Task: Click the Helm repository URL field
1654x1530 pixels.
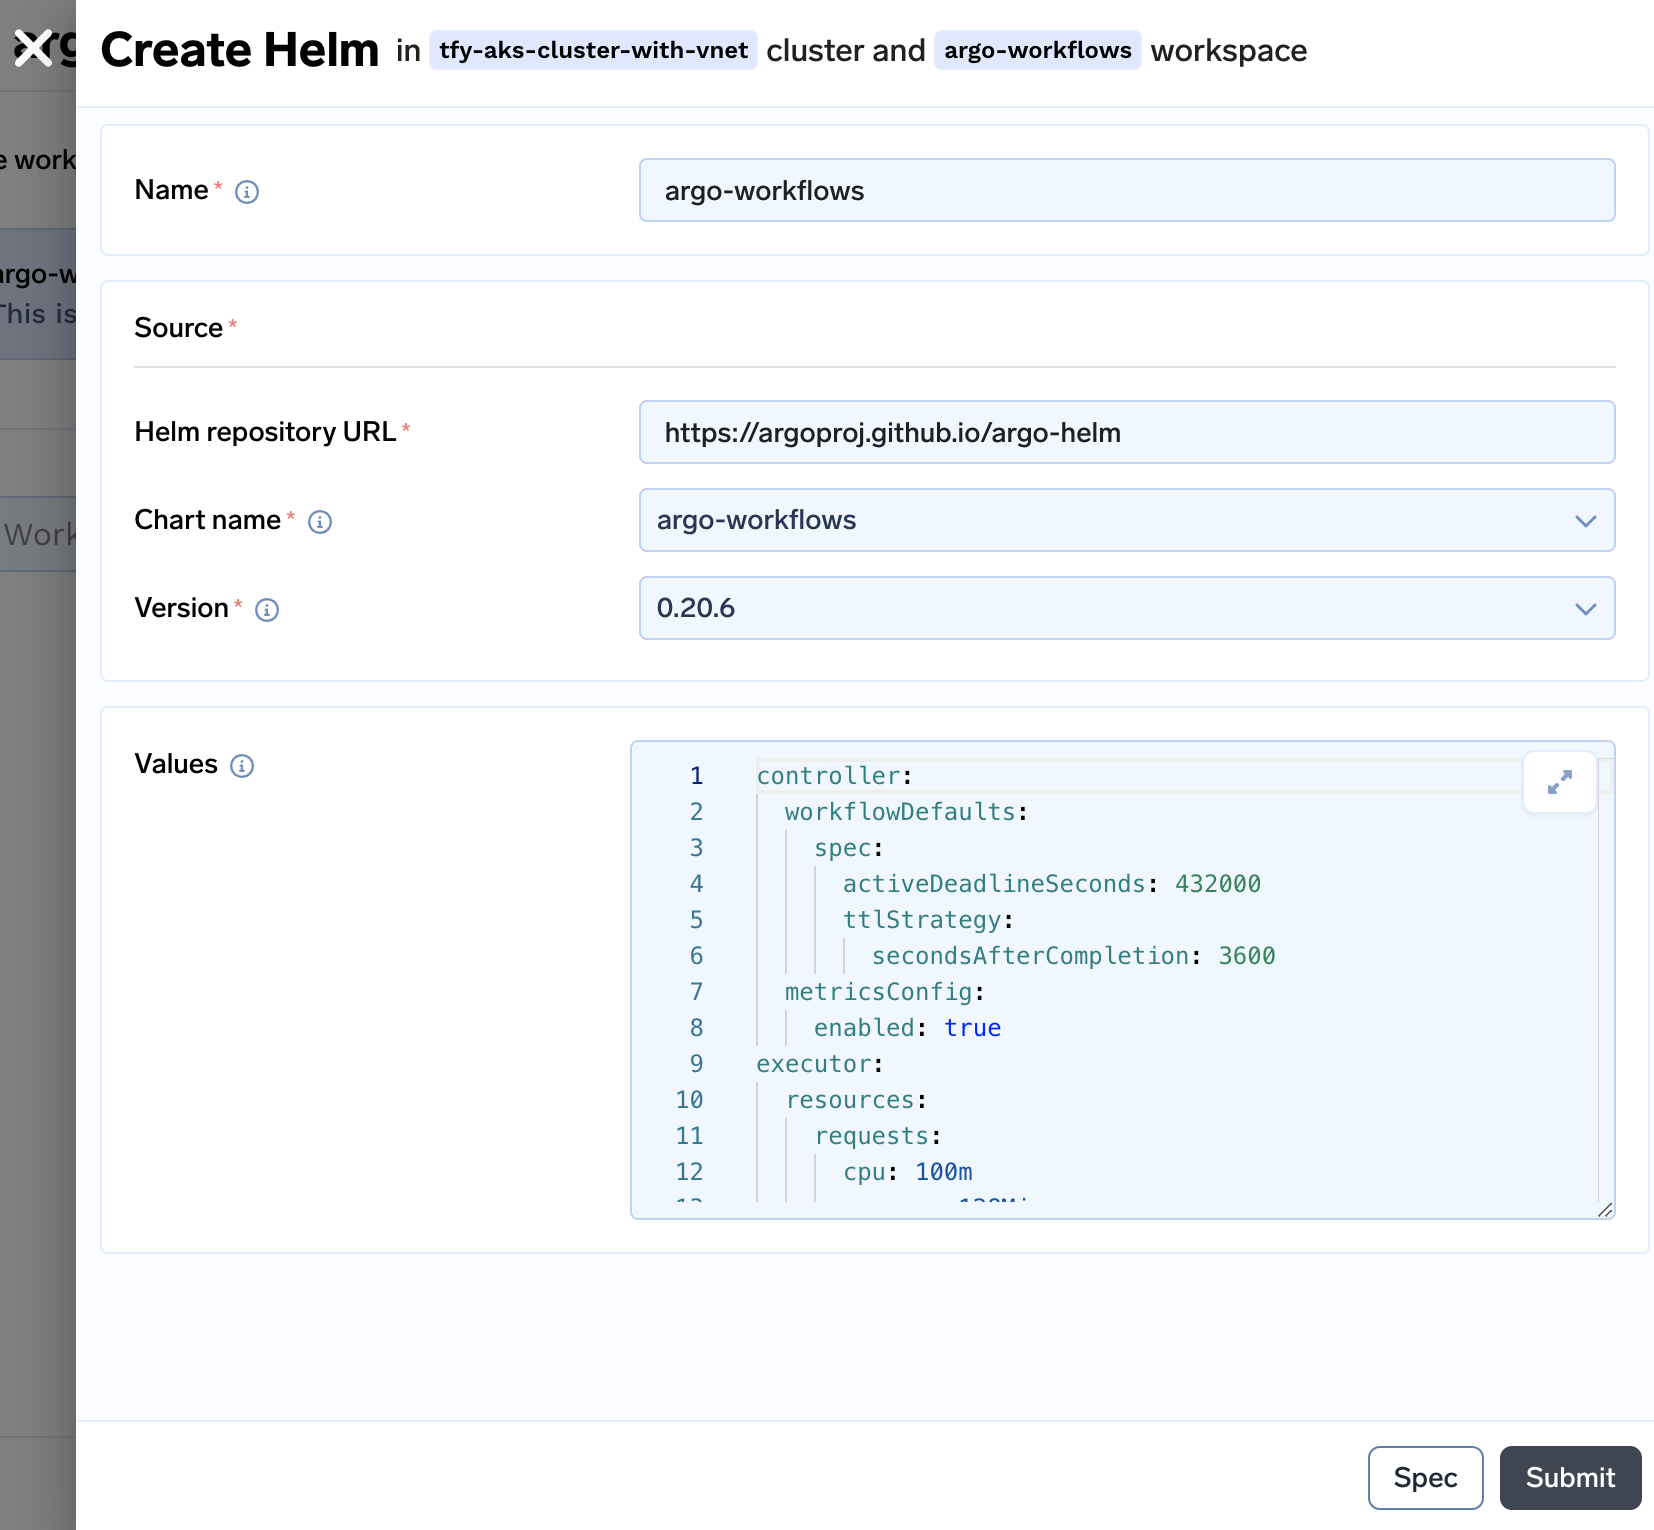Action: [x=1126, y=432]
